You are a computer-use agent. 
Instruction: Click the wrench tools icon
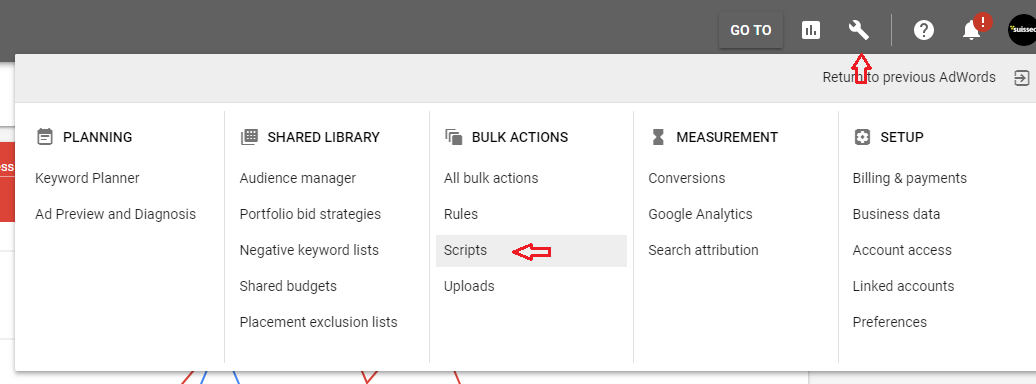click(858, 30)
